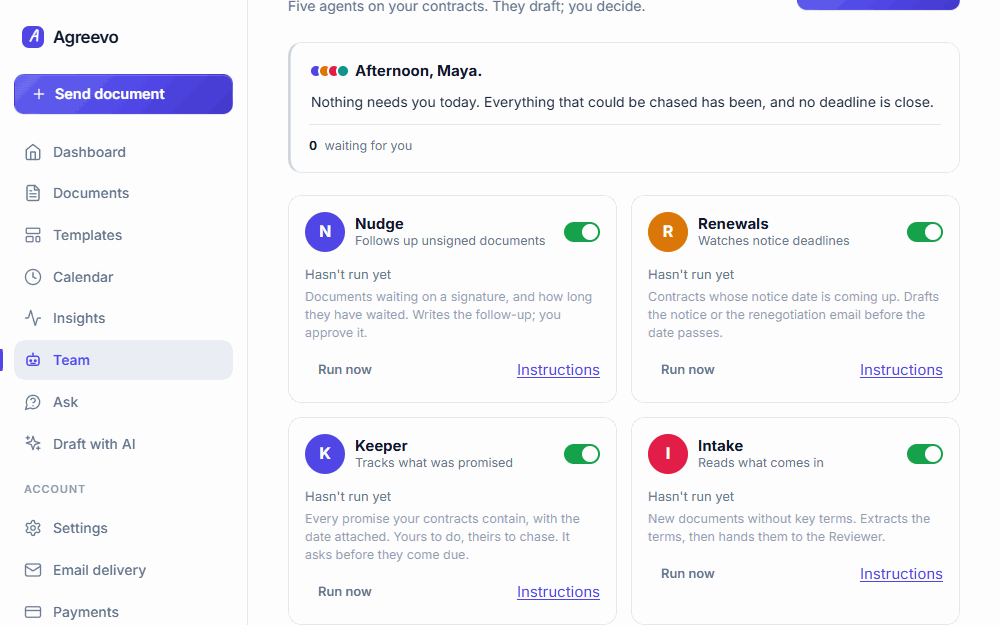Screen dimensions: 1000x625
Task: Click the Documents file icon
Action: pos(33,193)
